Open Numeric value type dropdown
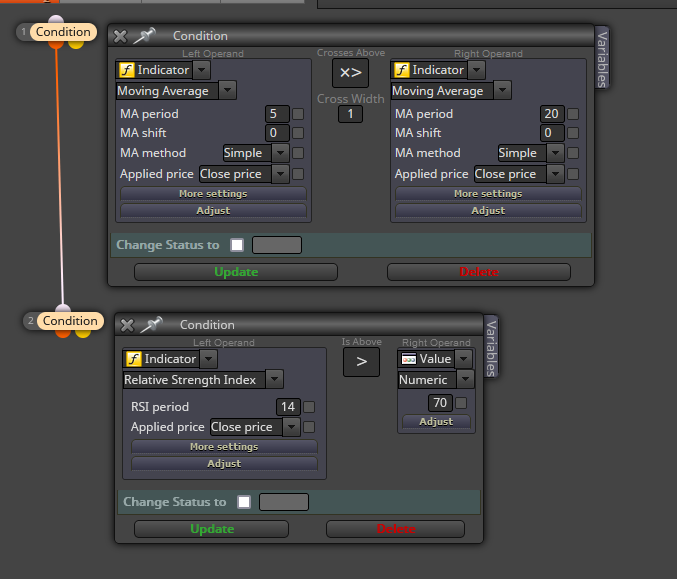Screen dimensions: 677x579 click(465, 380)
